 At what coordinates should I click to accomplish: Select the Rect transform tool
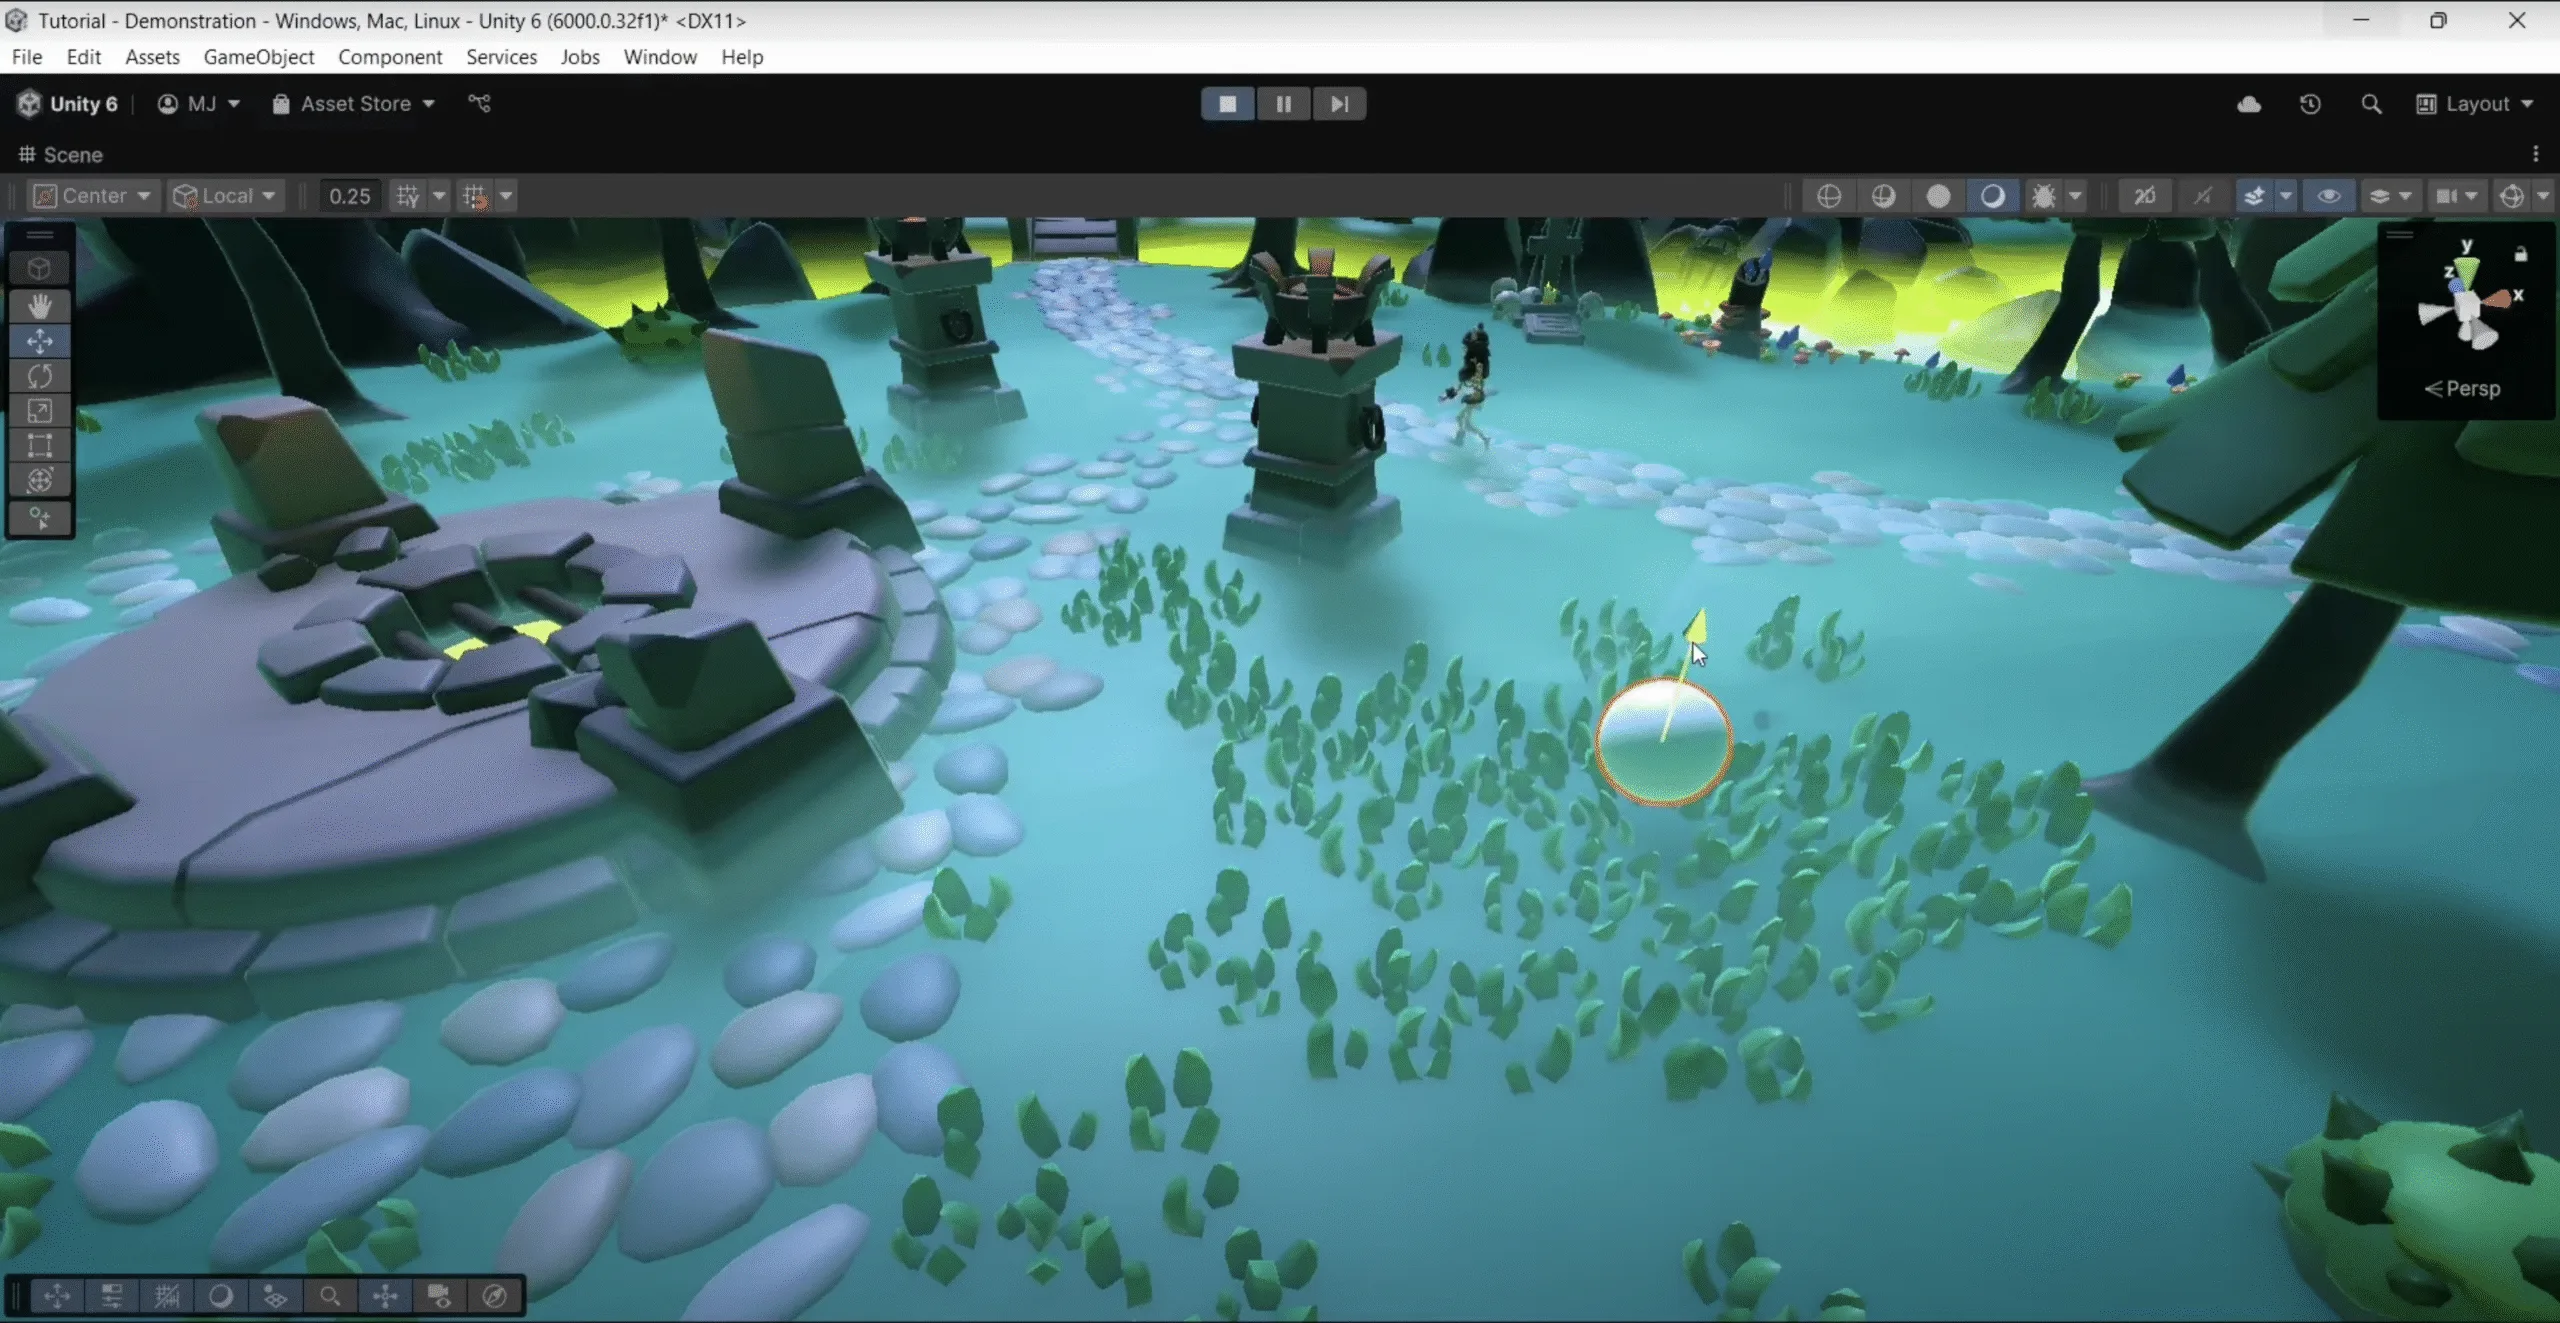click(40, 446)
